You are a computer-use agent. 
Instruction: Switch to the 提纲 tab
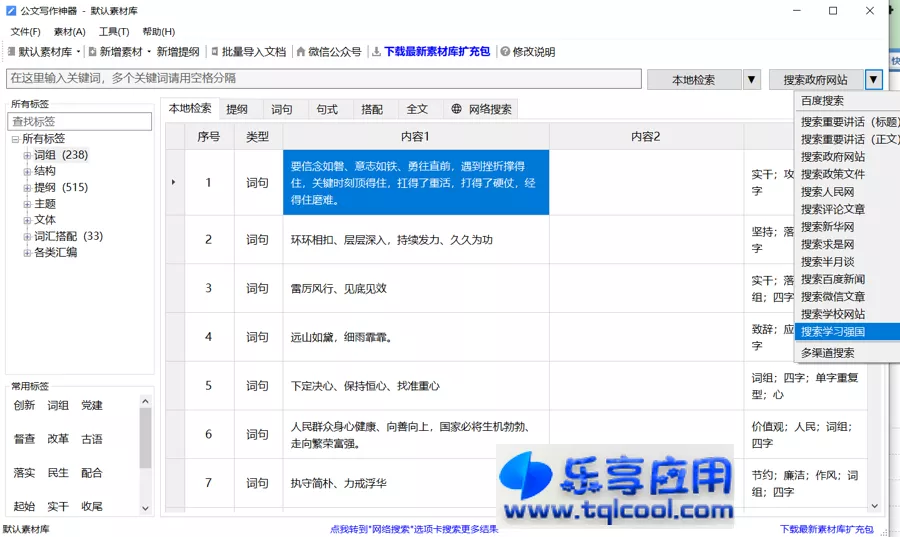pos(237,109)
